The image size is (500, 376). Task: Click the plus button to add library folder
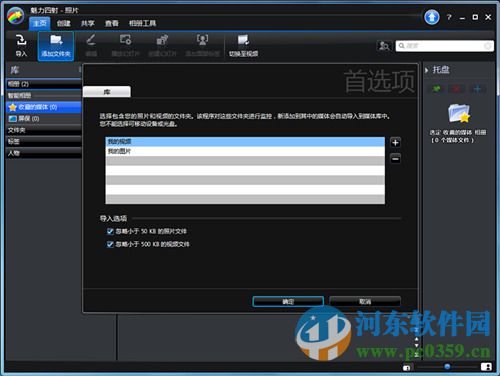[x=395, y=143]
